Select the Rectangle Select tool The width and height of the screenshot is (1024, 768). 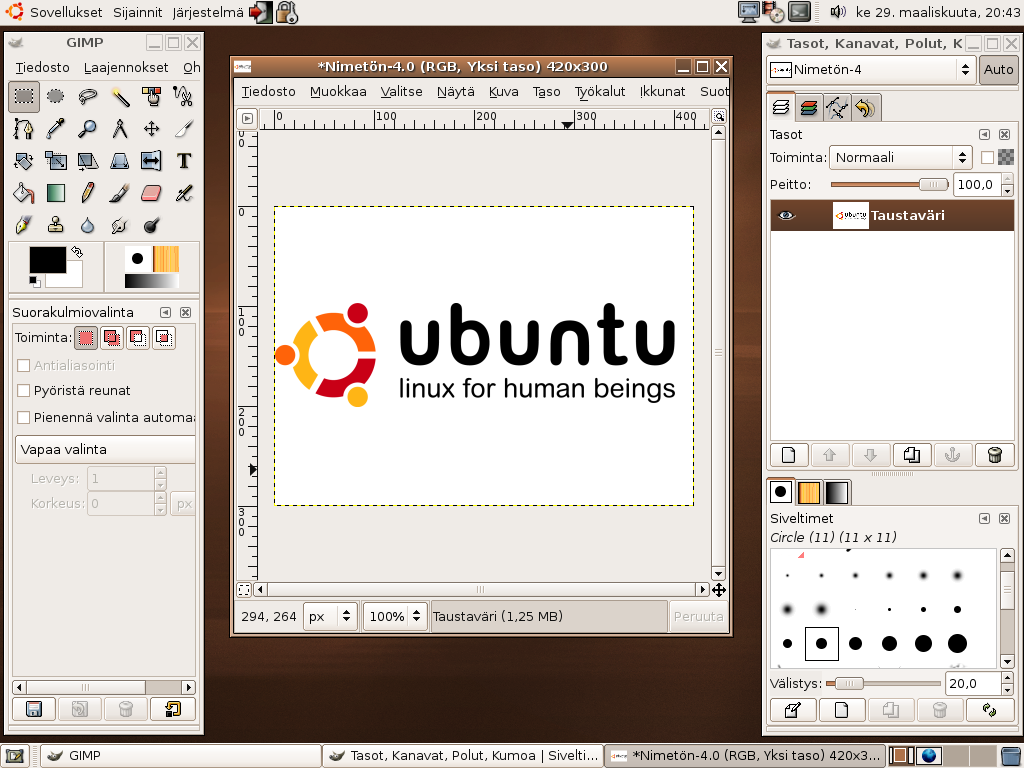point(24,97)
